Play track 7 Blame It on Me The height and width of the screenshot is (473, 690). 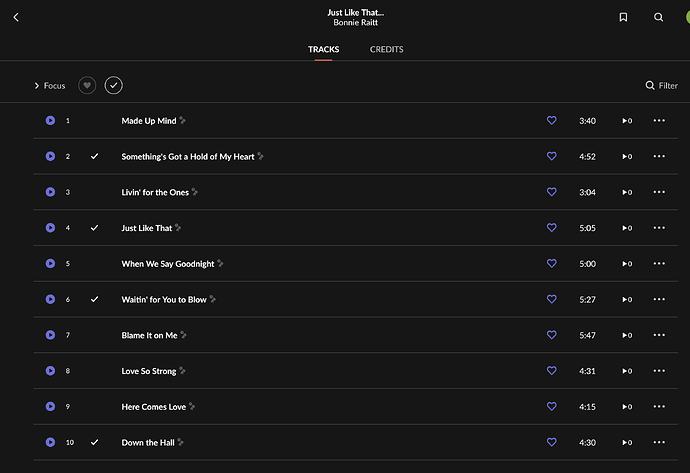(x=51, y=335)
